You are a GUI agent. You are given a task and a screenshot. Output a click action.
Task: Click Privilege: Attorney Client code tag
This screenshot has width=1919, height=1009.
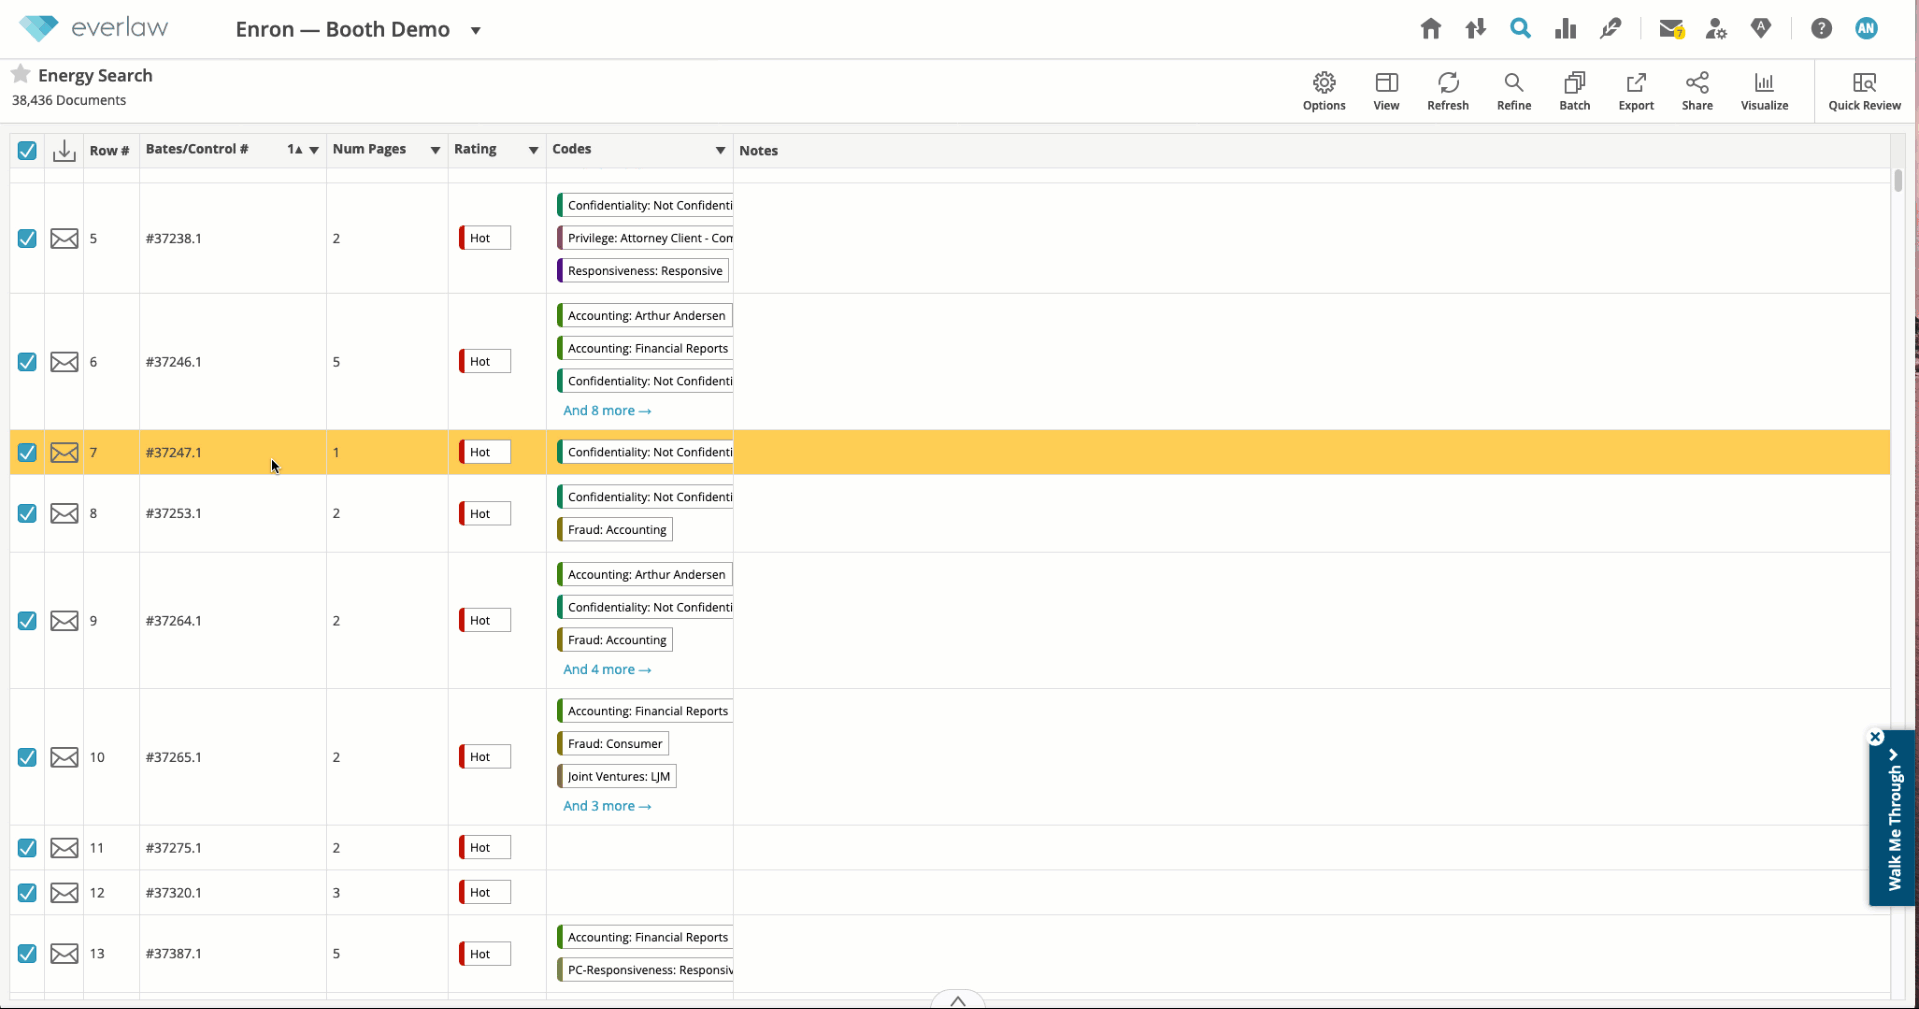[645, 238]
